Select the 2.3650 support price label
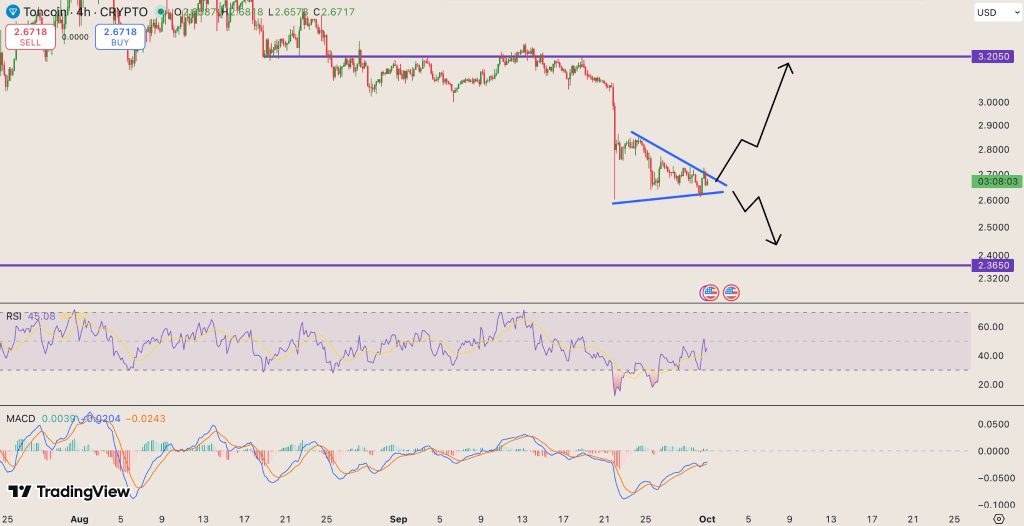Screen dimensions: 1024x526 pos(996,265)
